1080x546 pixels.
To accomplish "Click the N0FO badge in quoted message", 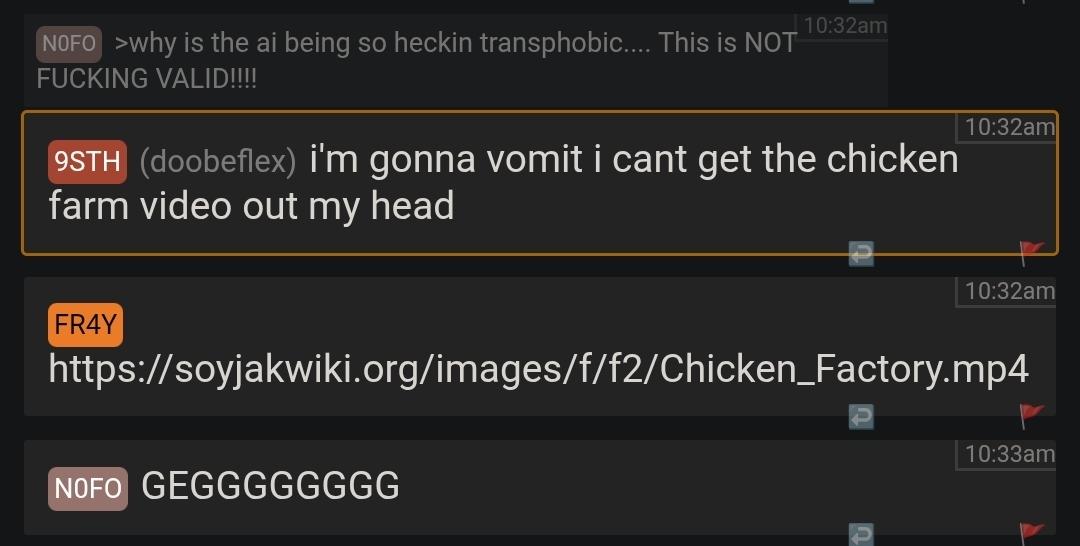I will [69, 43].
